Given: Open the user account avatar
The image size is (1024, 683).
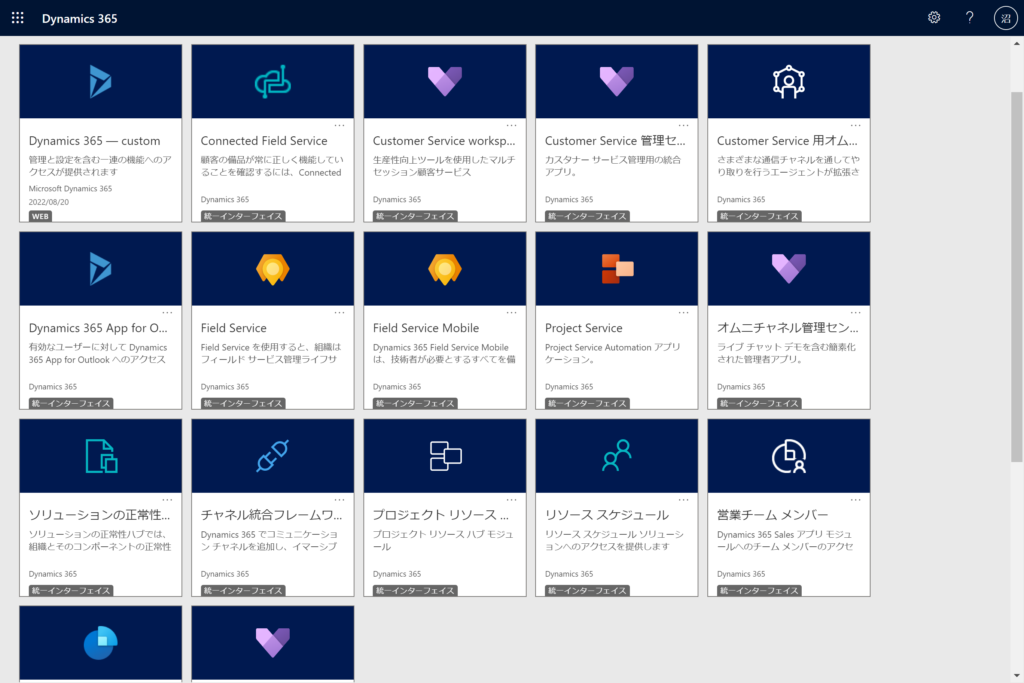Looking at the screenshot, I should 1005,18.
